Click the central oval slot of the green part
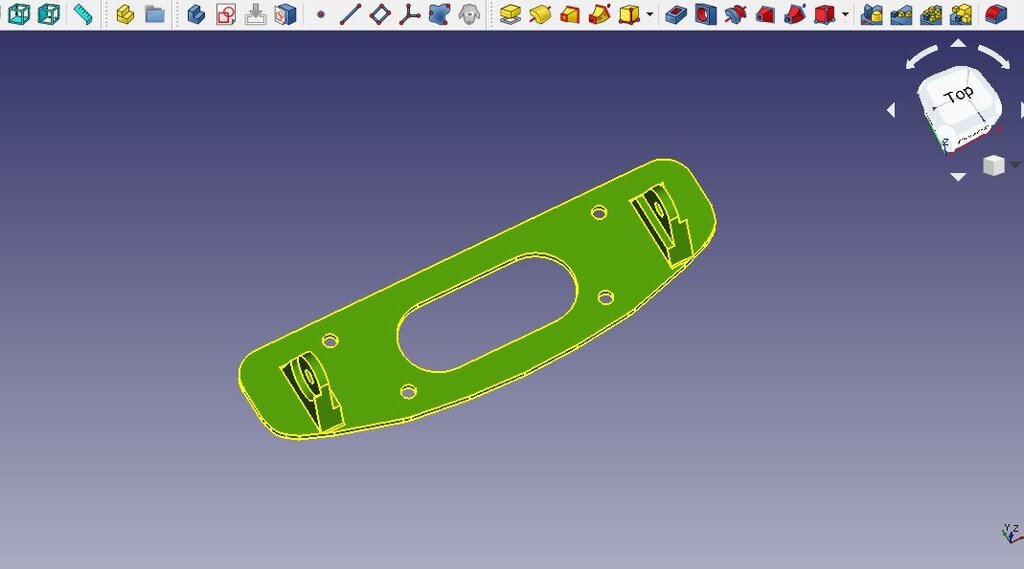Screen dimensions: 1024x569 click(x=487, y=311)
